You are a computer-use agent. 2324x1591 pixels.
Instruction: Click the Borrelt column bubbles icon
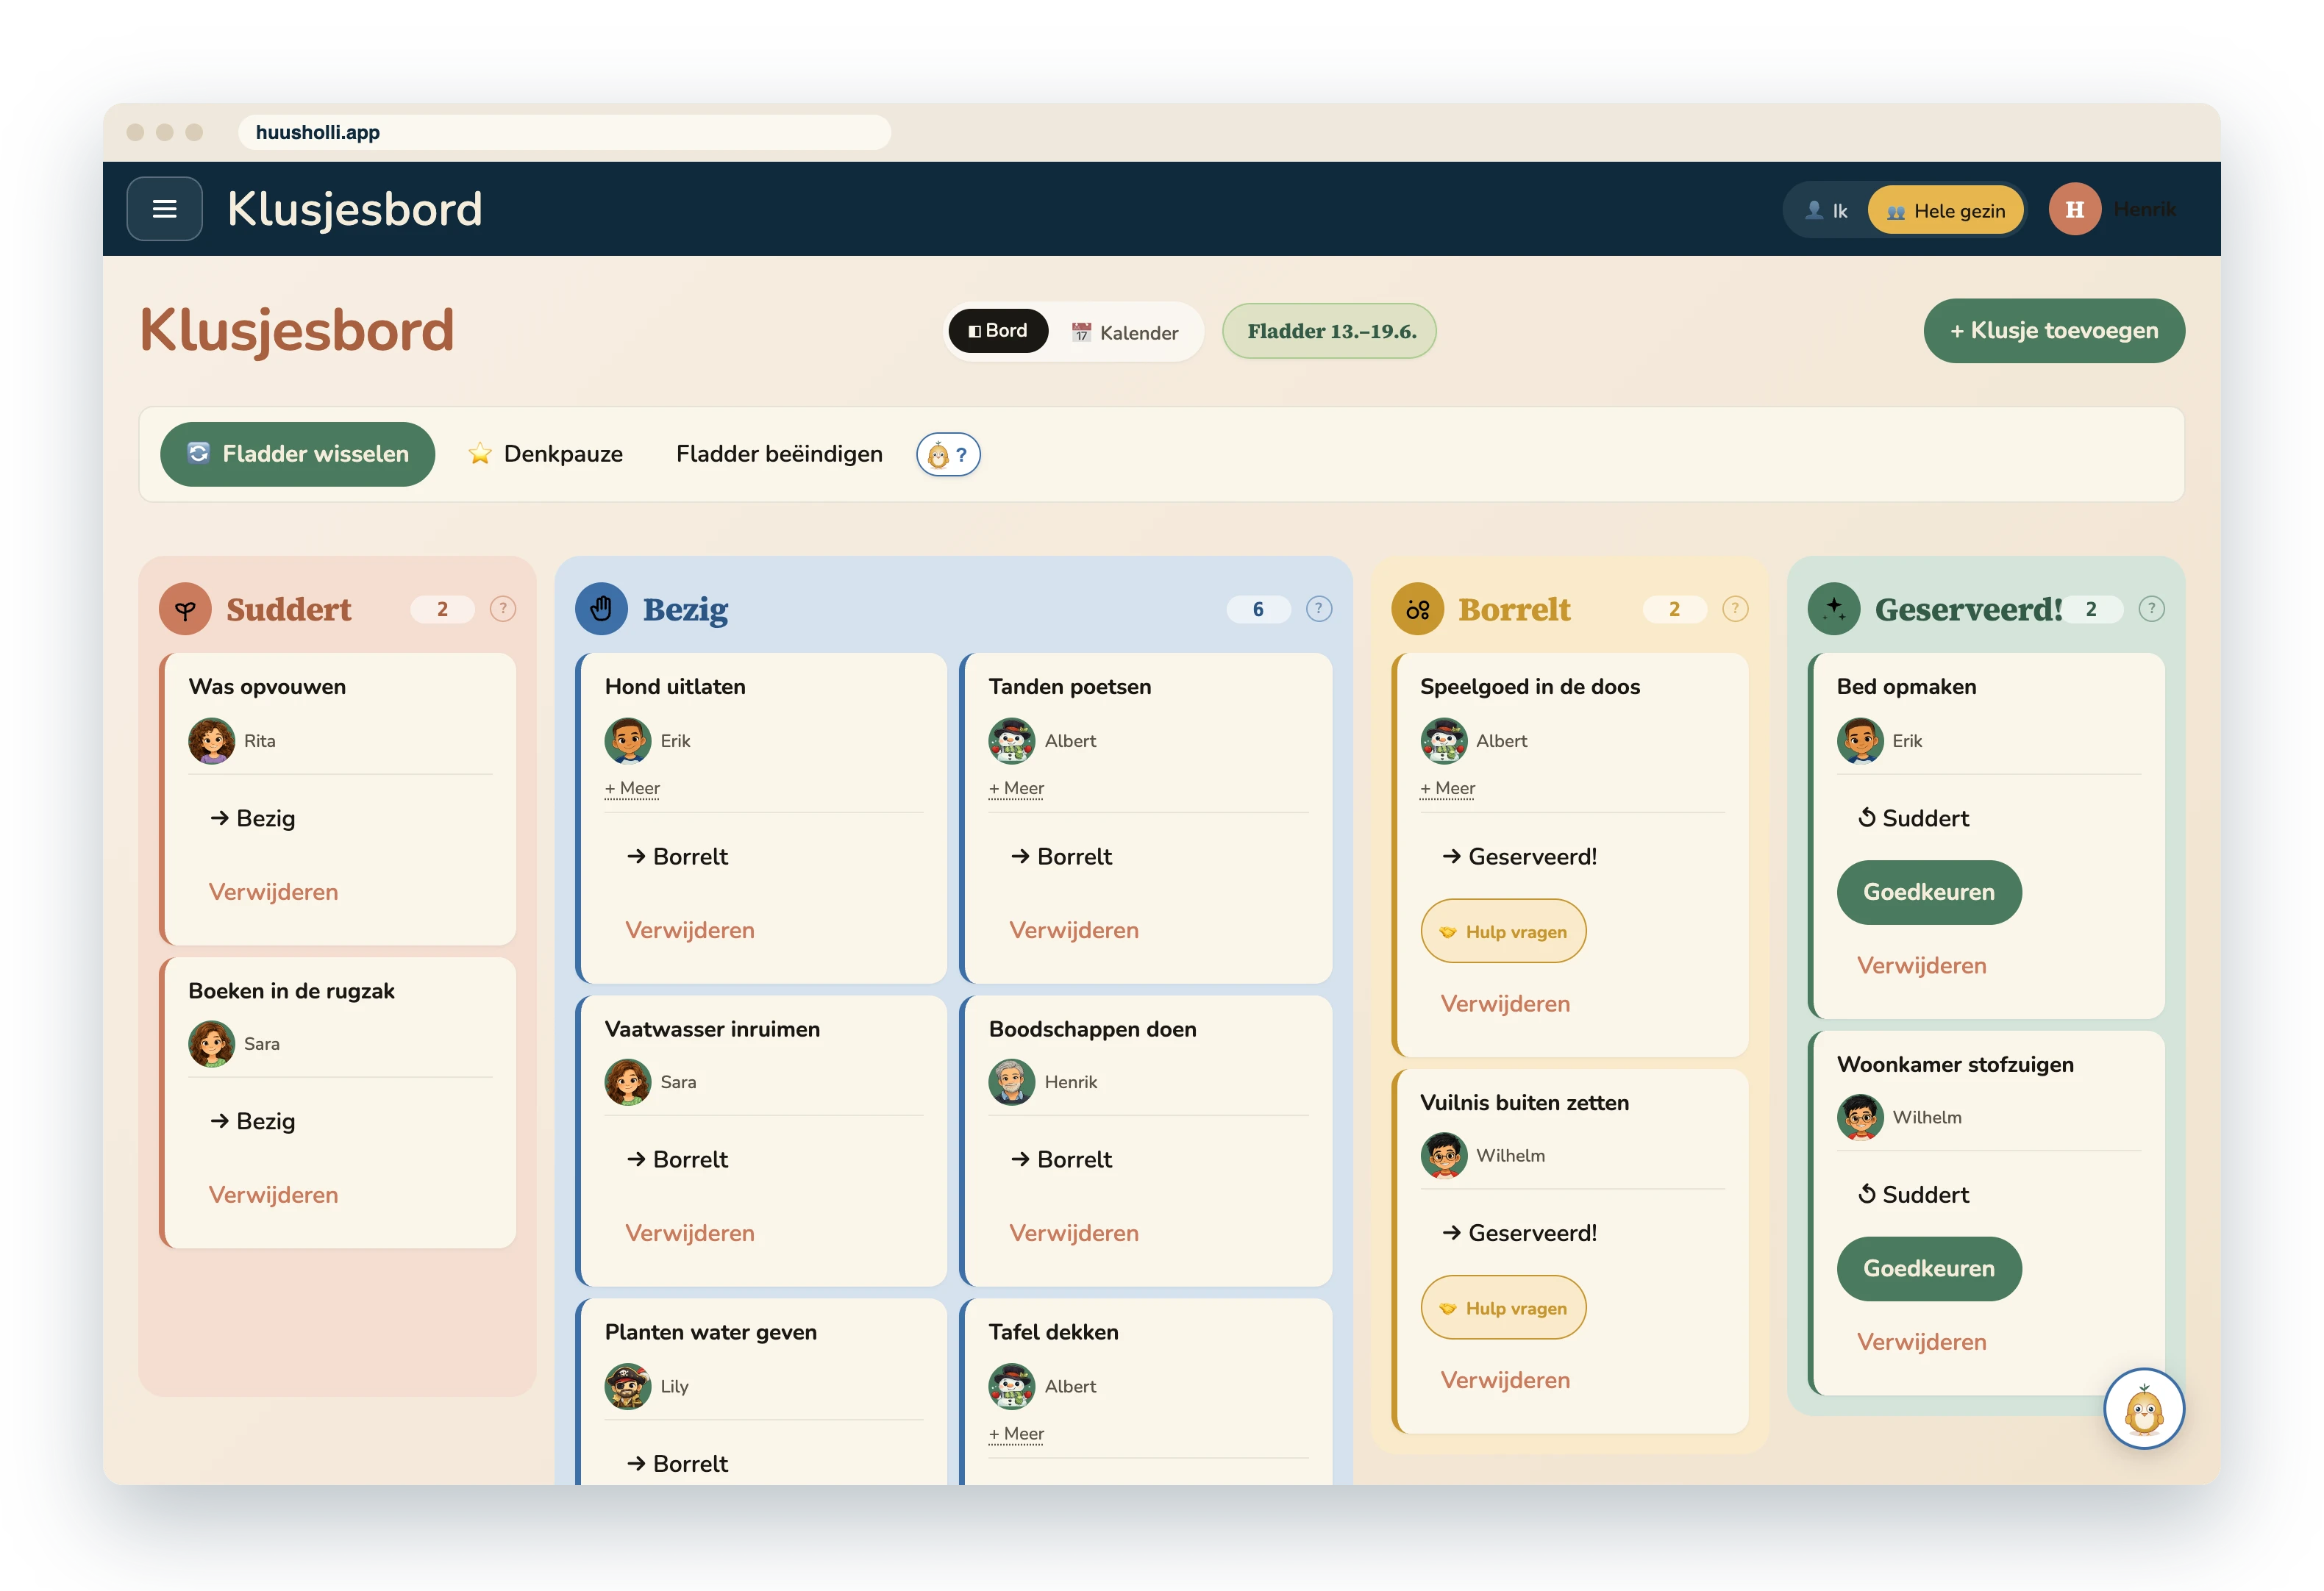1417,609
